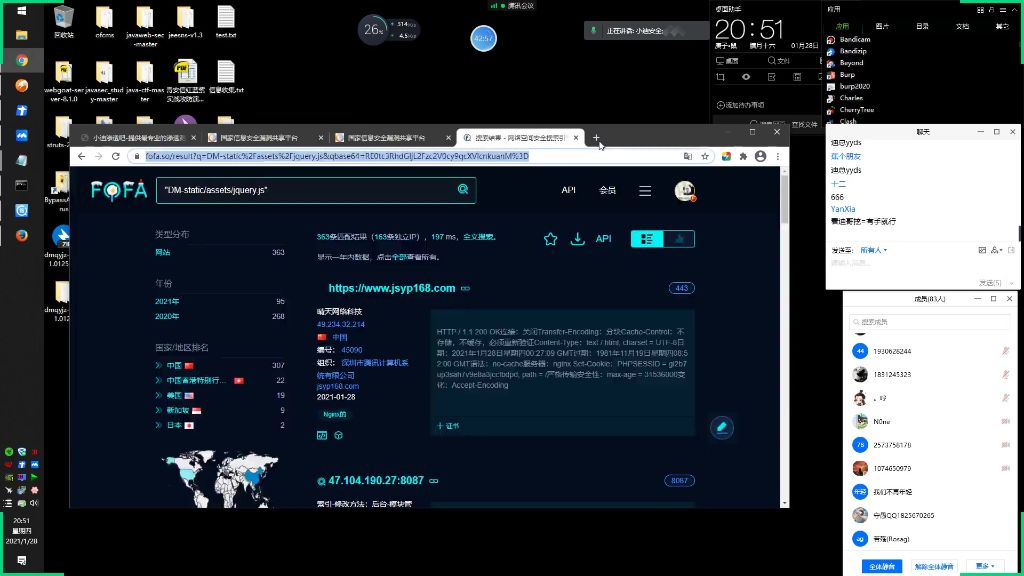The height and width of the screenshot is (576, 1024).
Task: Click the floating edit feedback button
Action: (x=722, y=427)
